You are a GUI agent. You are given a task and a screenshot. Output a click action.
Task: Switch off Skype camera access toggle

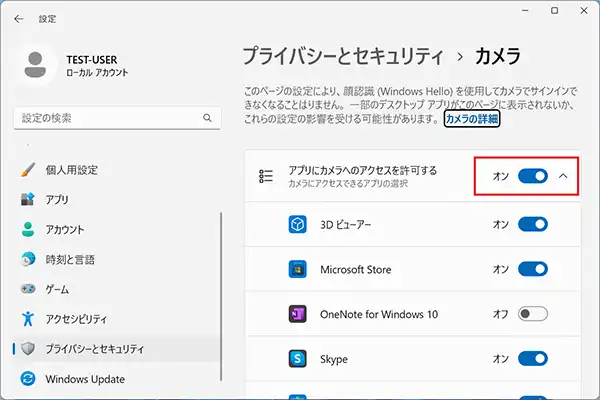[x=533, y=359]
